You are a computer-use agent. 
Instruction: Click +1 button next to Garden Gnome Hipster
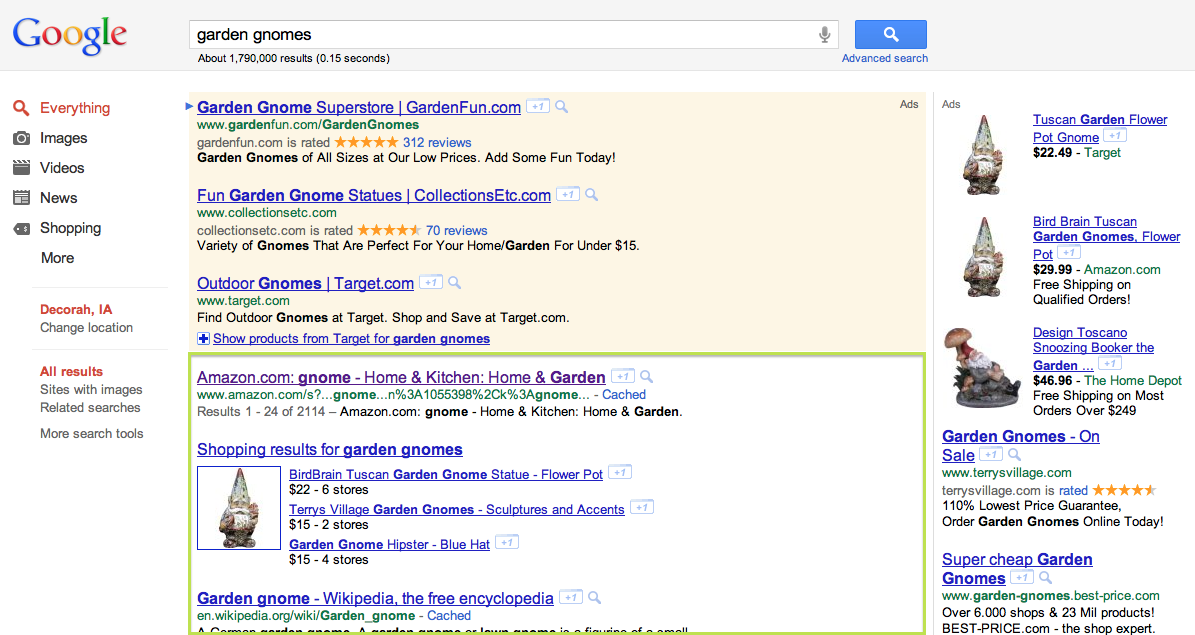(x=507, y=543)
